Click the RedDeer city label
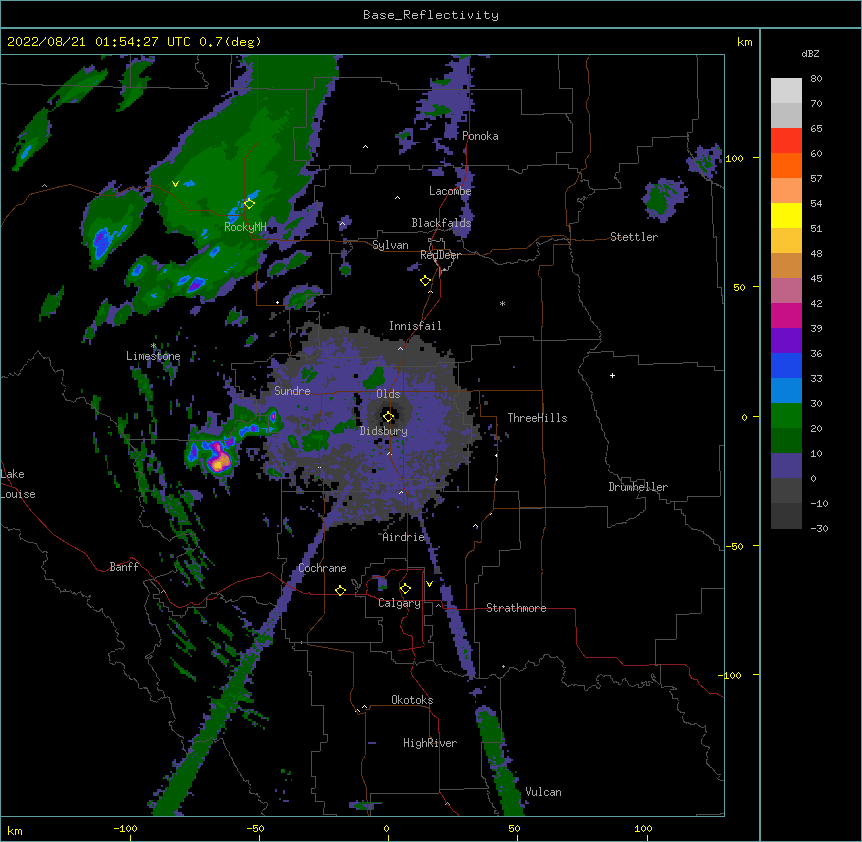The width and height of the screenshot is (862, 842). click(440, 255)
